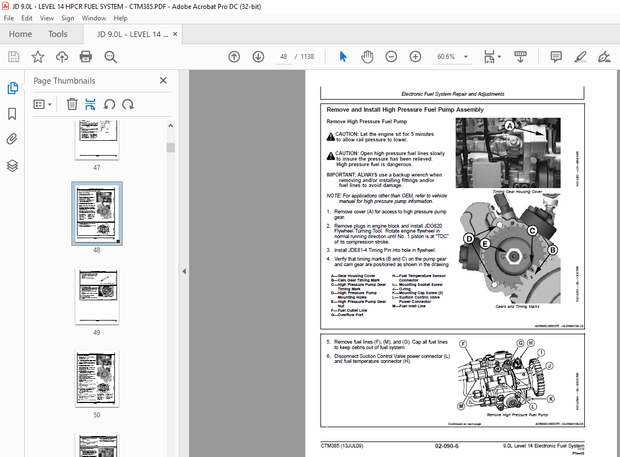Close the Page Thumbnails panel
This screenshot has width=620, height=457.
[163, 81]
